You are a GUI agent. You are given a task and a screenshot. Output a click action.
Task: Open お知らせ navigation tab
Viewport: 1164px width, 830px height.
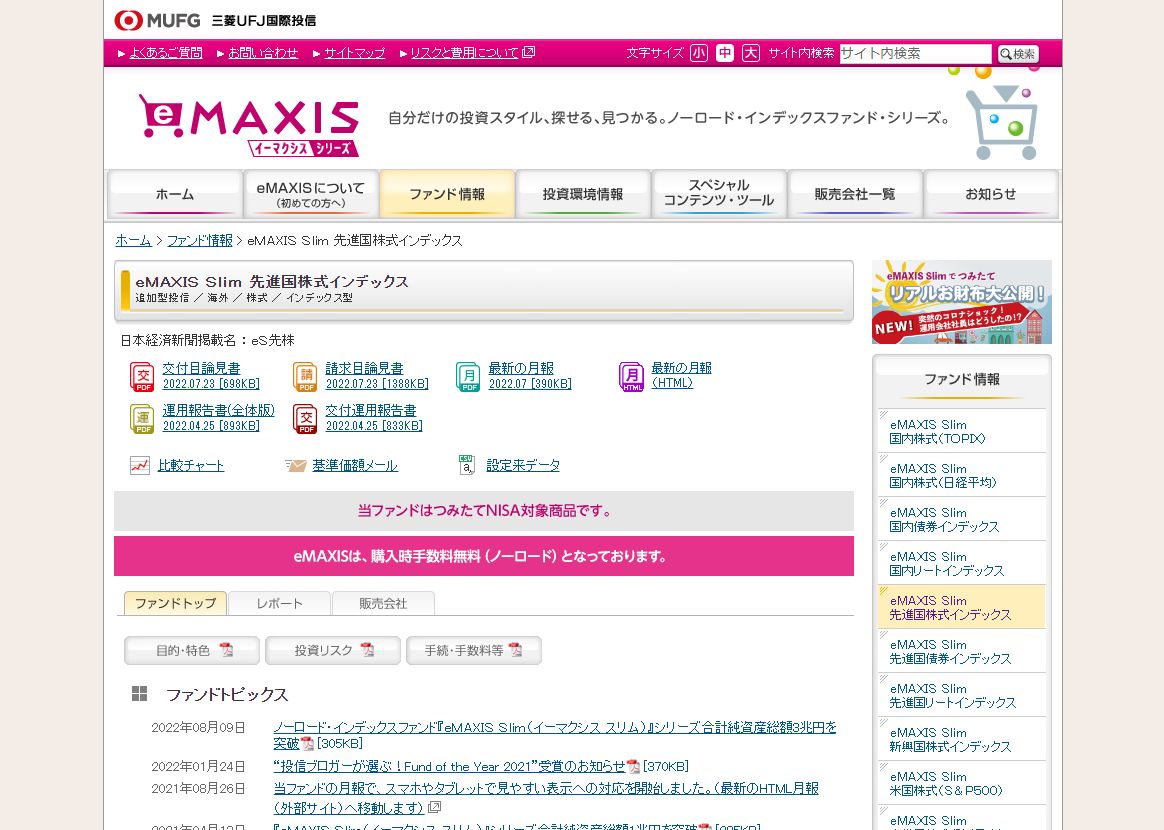coord(990,194)
